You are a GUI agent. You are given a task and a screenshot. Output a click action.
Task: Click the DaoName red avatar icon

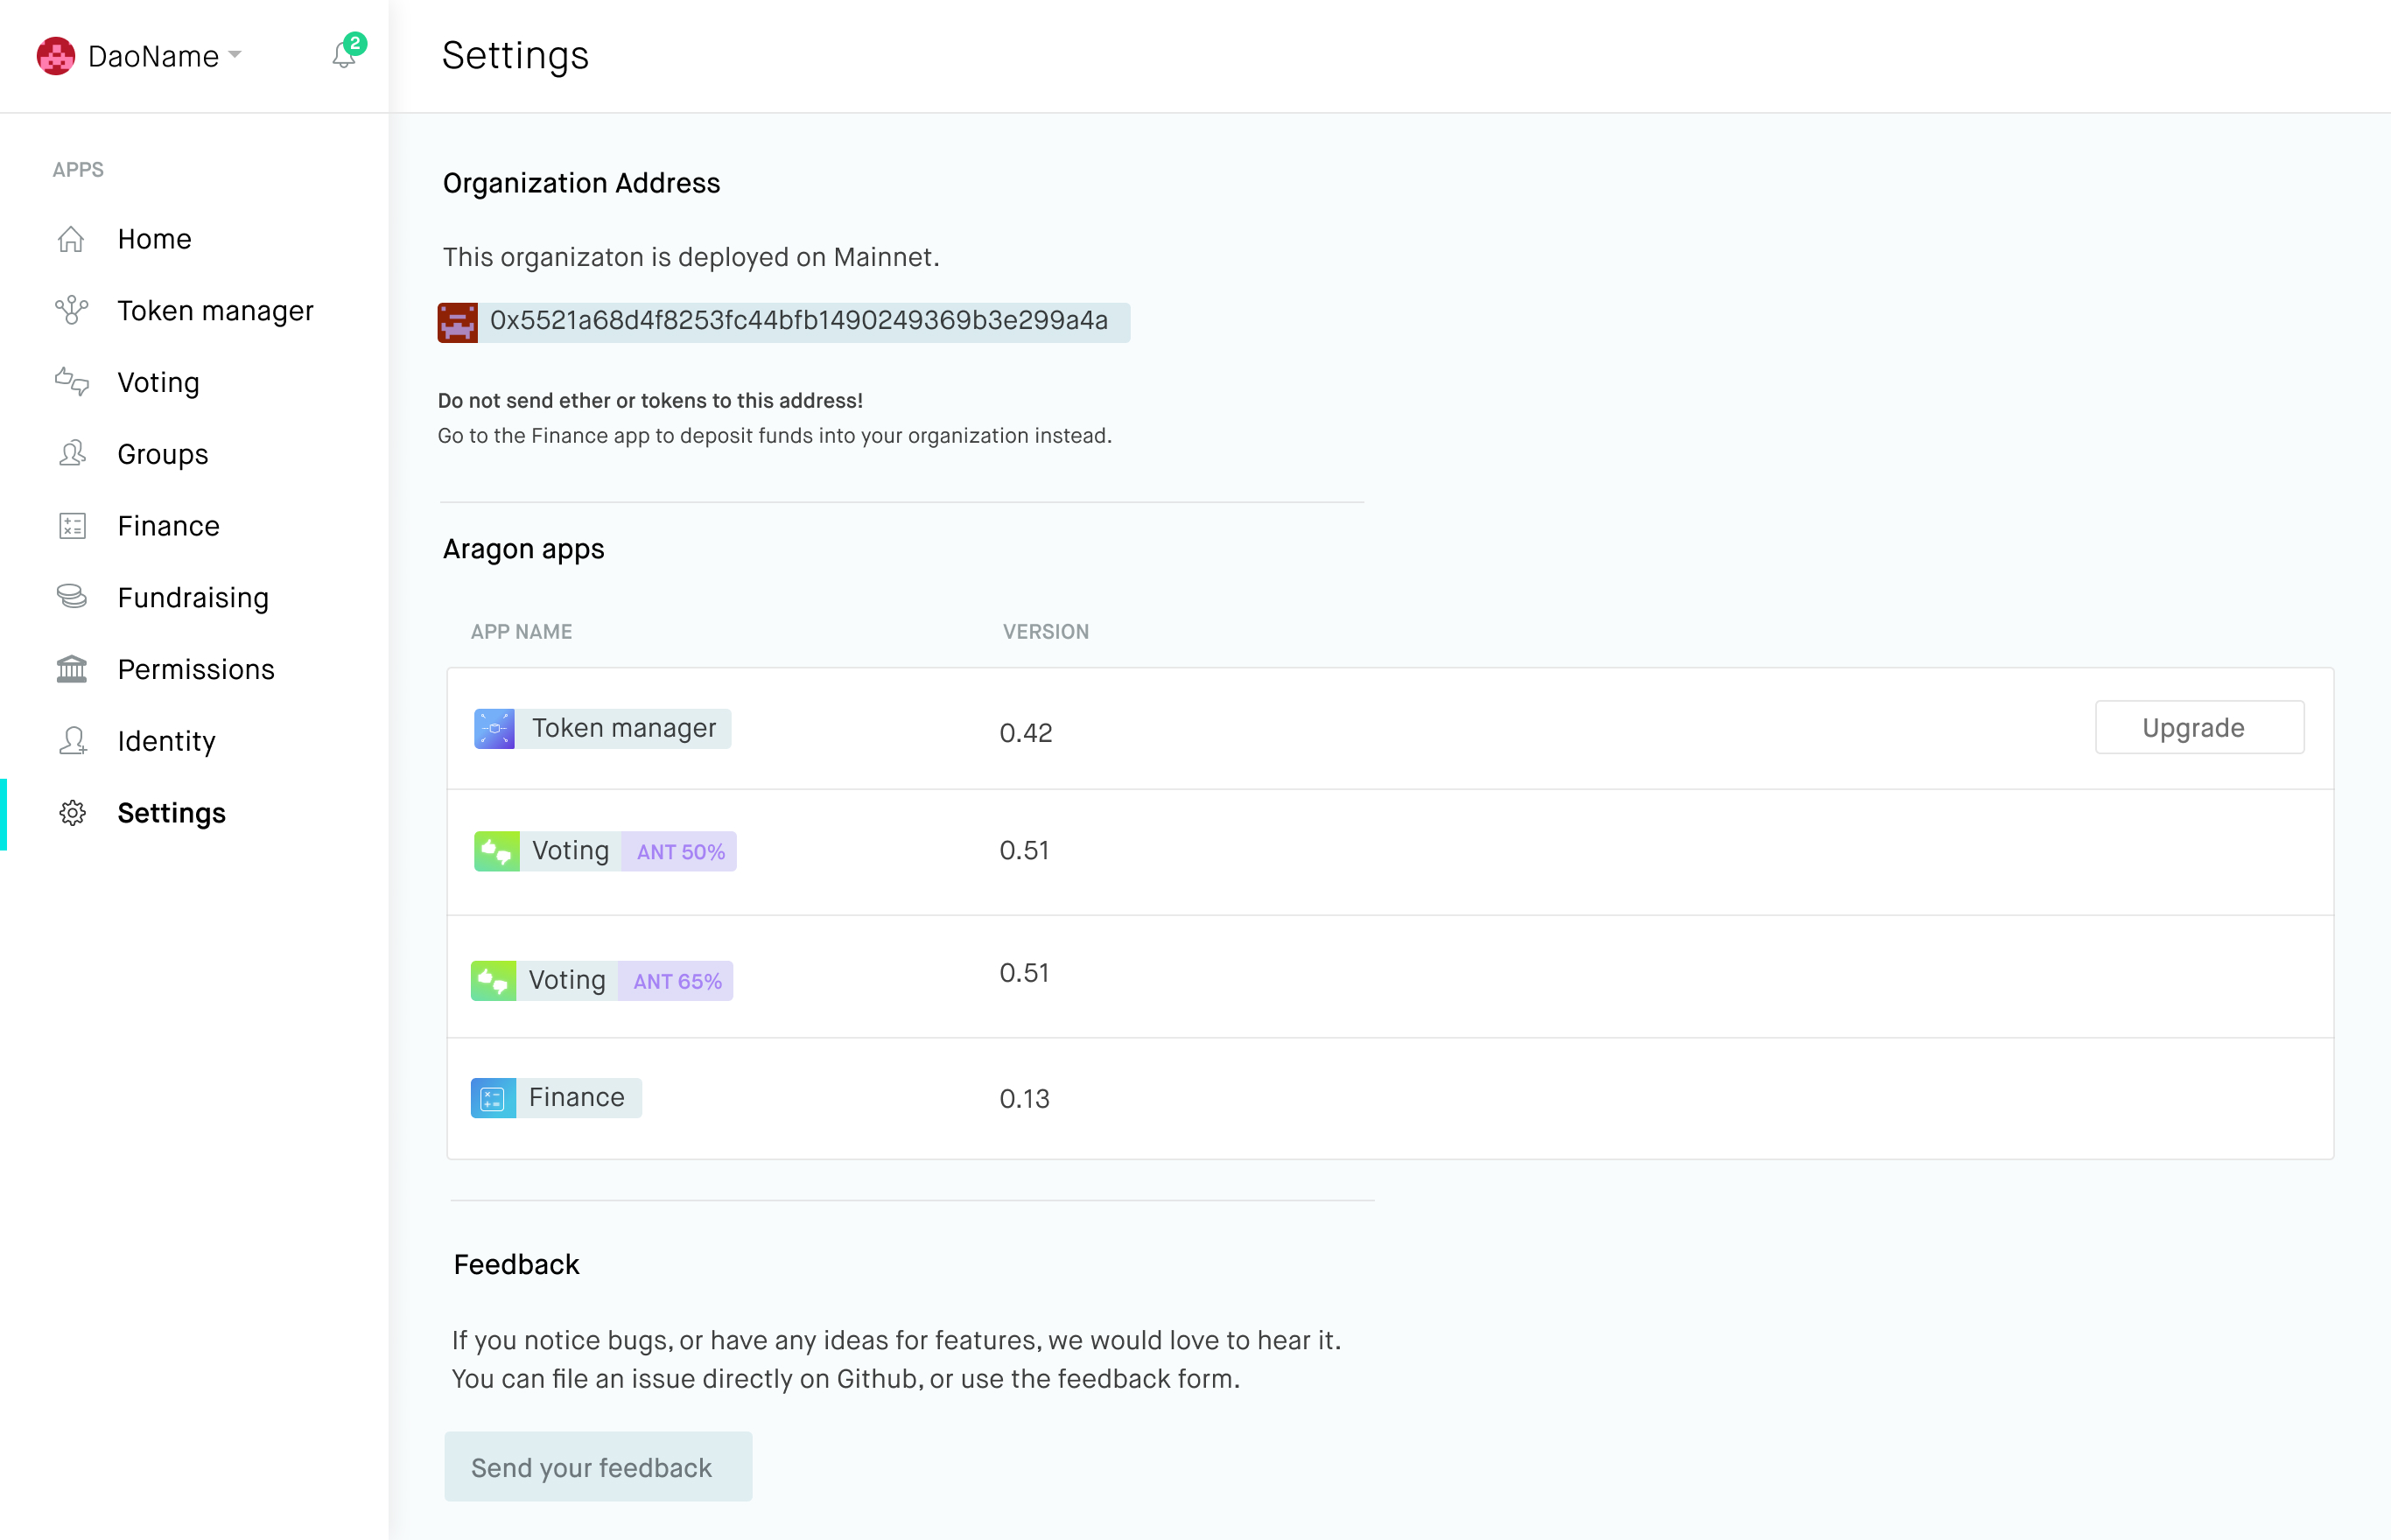[x=56, y=56]
